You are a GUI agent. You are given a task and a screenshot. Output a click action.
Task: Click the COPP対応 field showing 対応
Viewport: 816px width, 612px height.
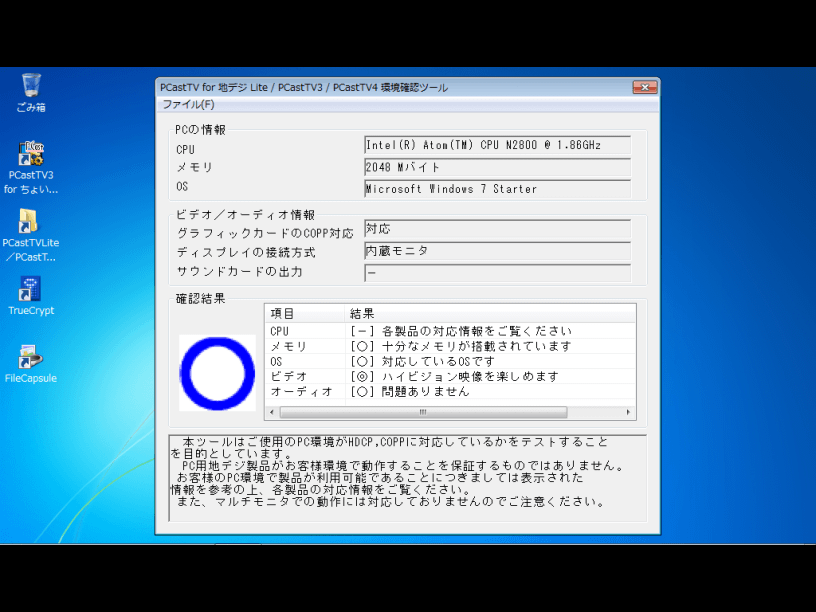[498, 229]
